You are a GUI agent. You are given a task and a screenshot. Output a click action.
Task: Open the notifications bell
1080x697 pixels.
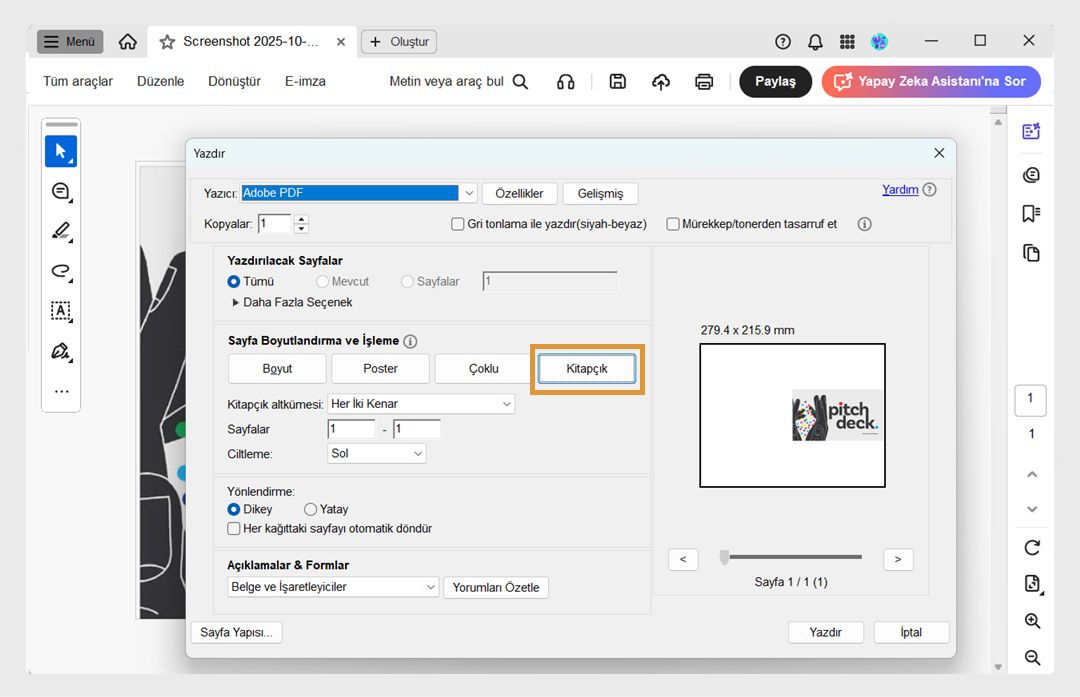(815, 42)
